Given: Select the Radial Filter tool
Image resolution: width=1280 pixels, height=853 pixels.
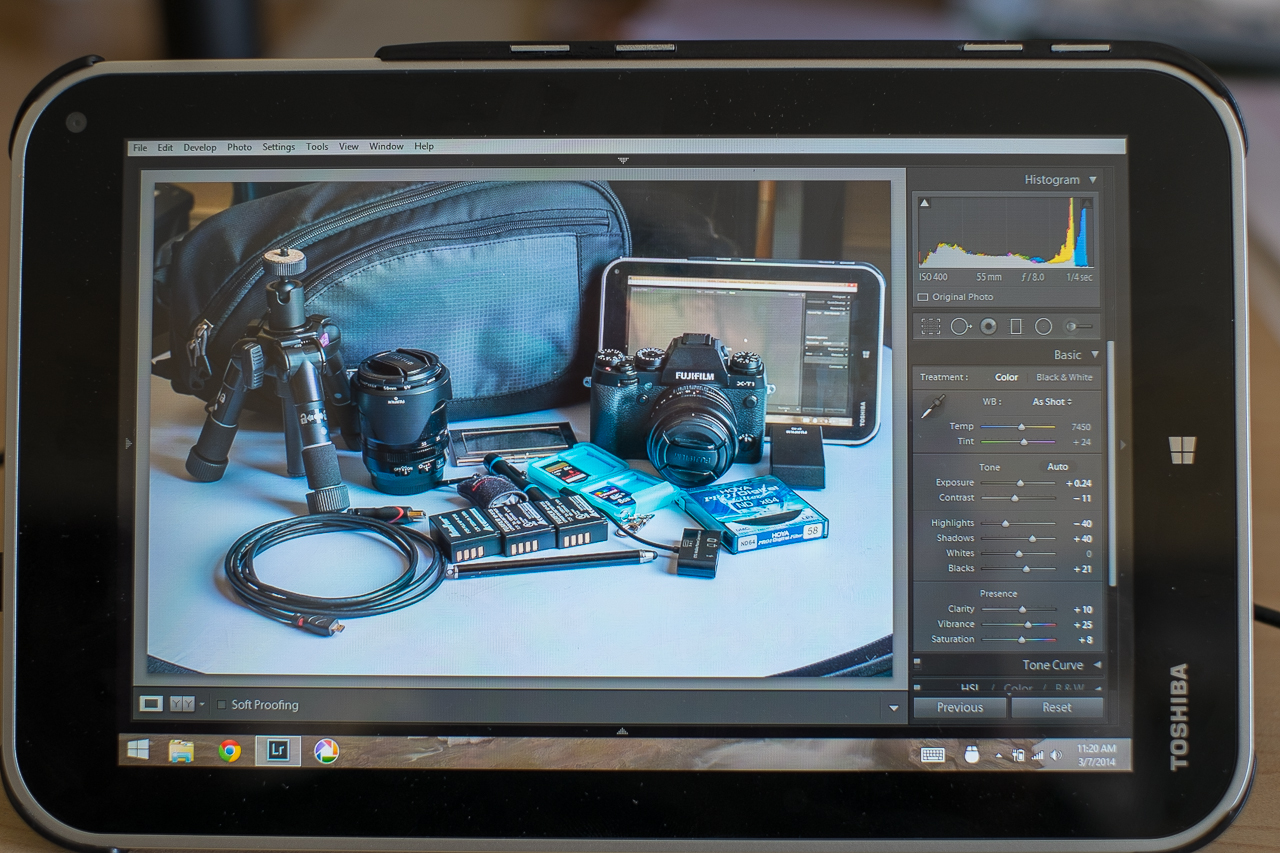Looking at the screenshot, I should 1043,326.
